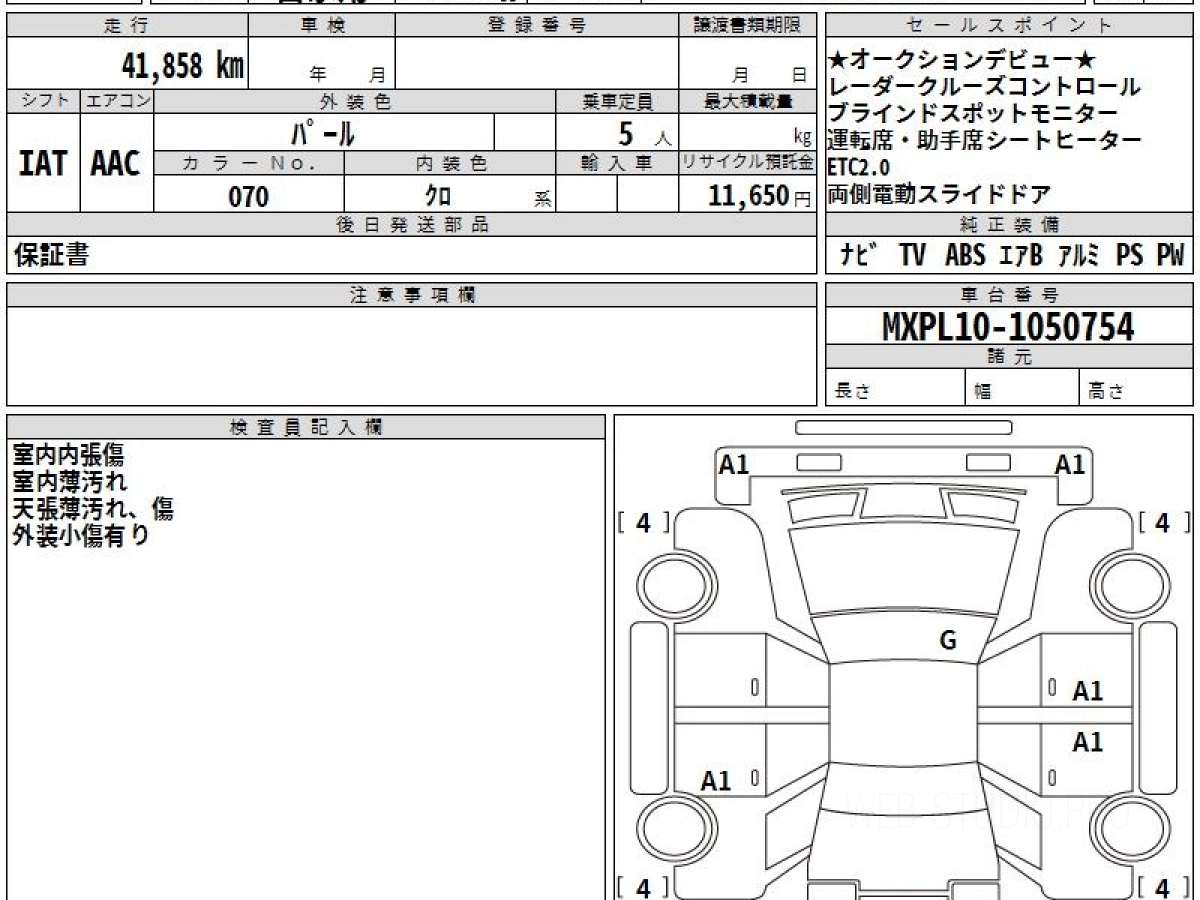
Task: Select the IAT transmission value
Action: pyautogui.click(x=43, y=164)
